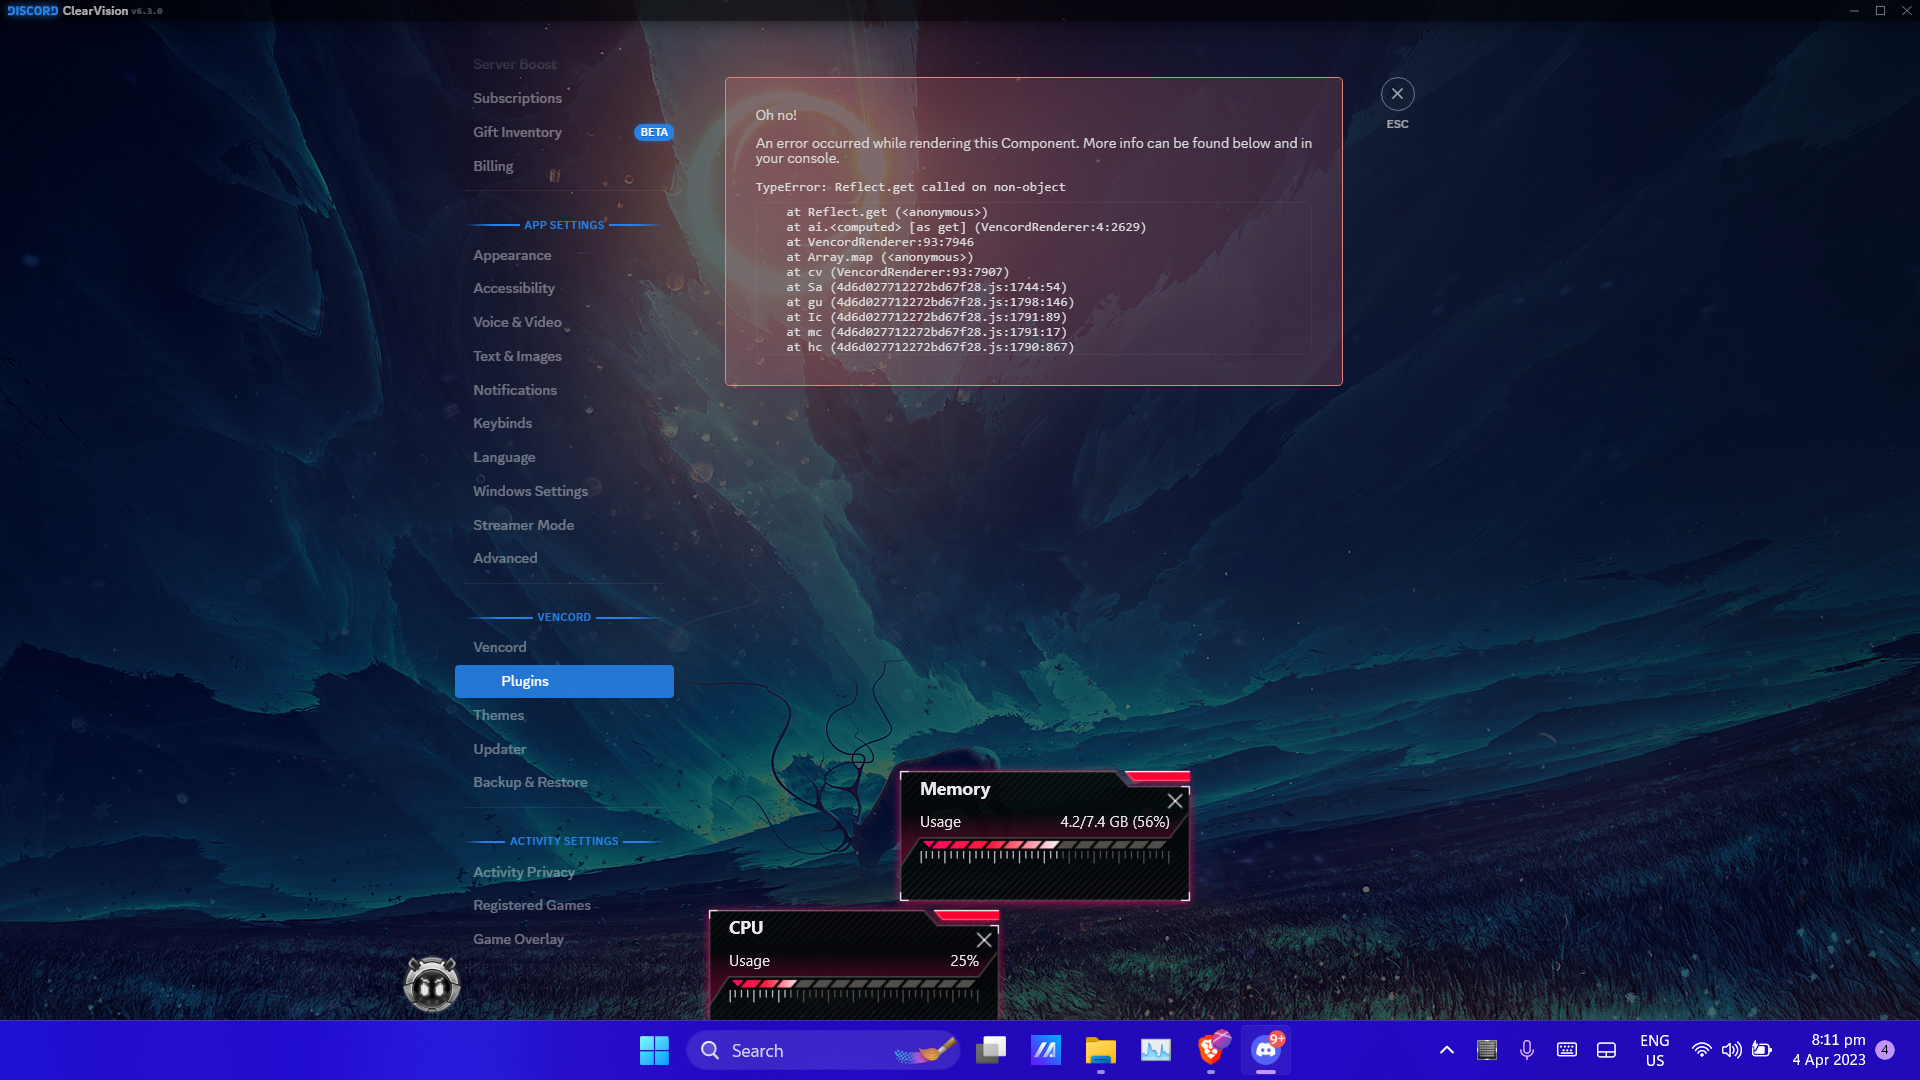
Task: Open the tablet-style tray icon near keyboard
Action: (x=1606, y=1050)
